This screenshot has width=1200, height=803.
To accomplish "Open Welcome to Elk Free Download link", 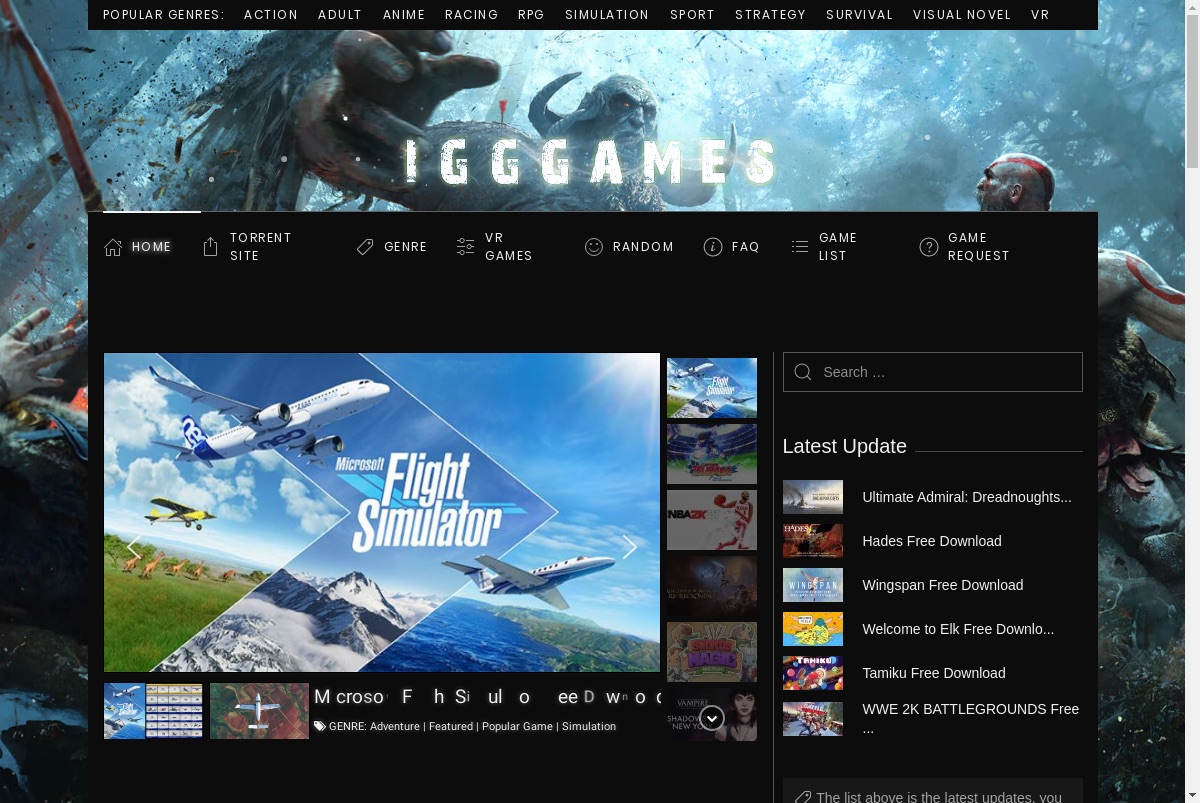I will click(958, 629).
